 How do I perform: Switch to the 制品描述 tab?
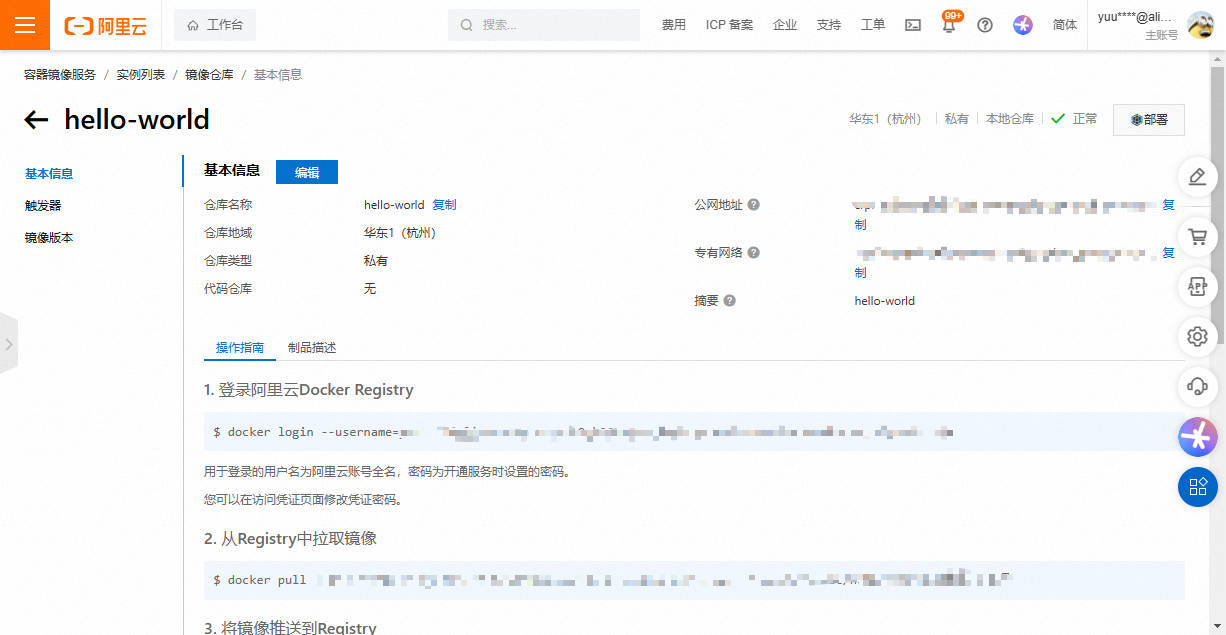(312, 348)
